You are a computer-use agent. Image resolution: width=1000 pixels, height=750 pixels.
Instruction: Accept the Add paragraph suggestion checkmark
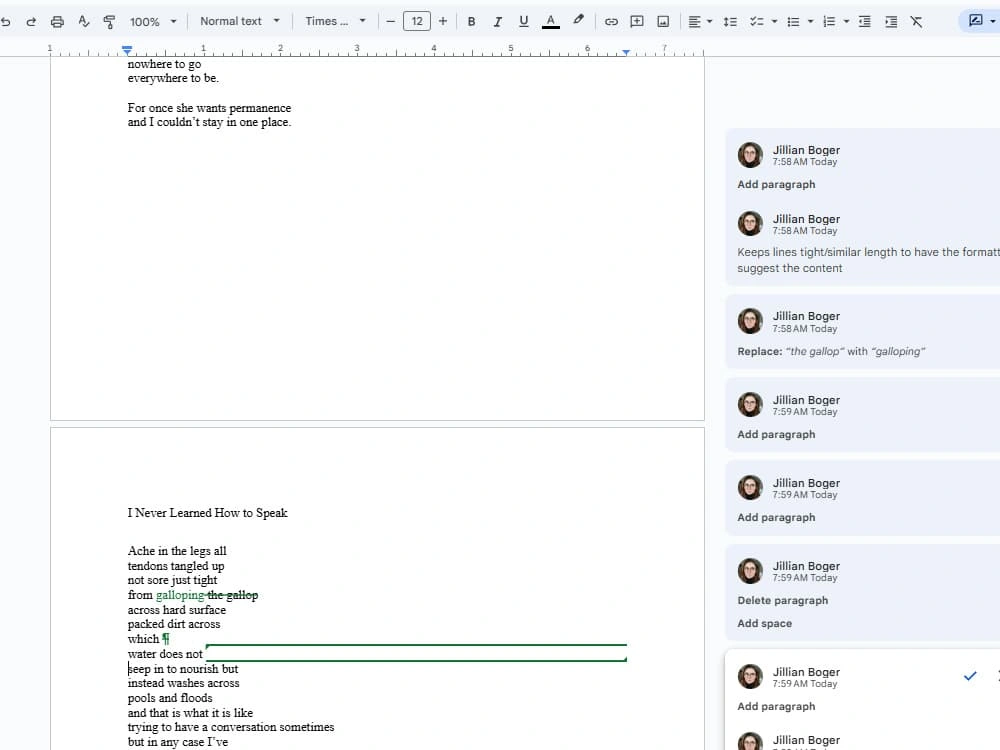(x=970, y=675)
